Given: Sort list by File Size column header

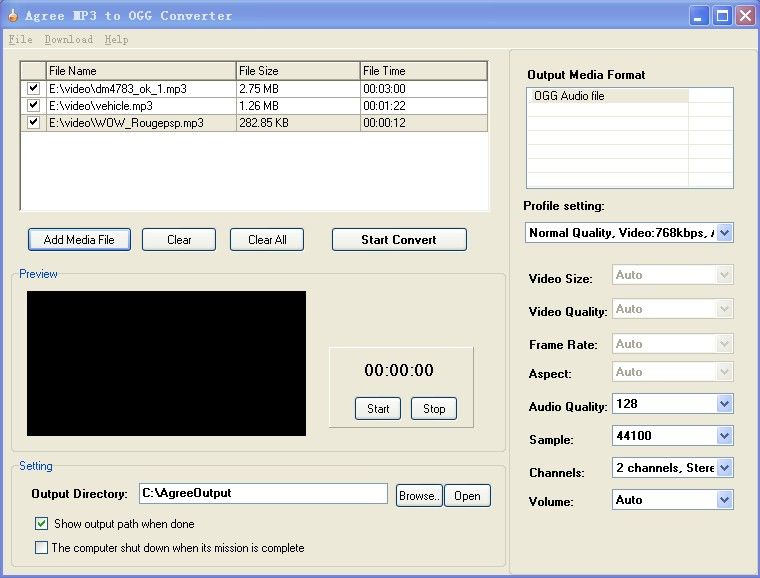Looking at the screenshot, I should (x=298, y=71).
